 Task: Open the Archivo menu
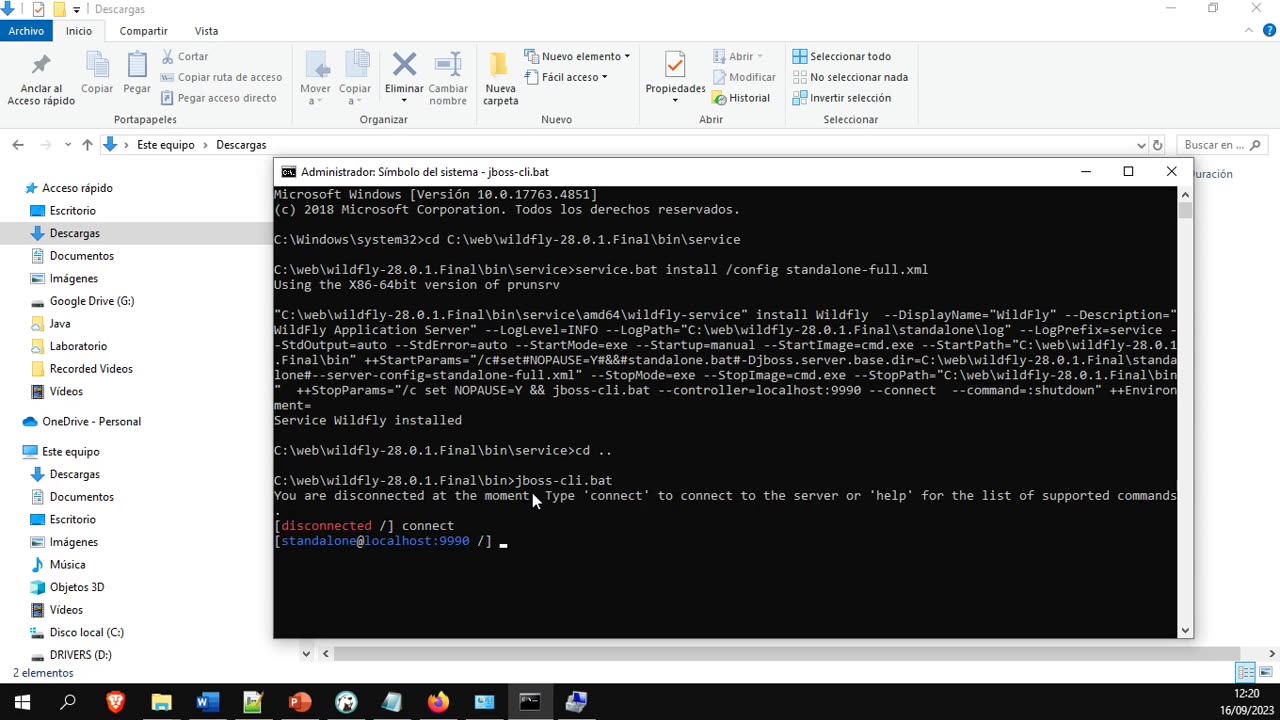26,31
